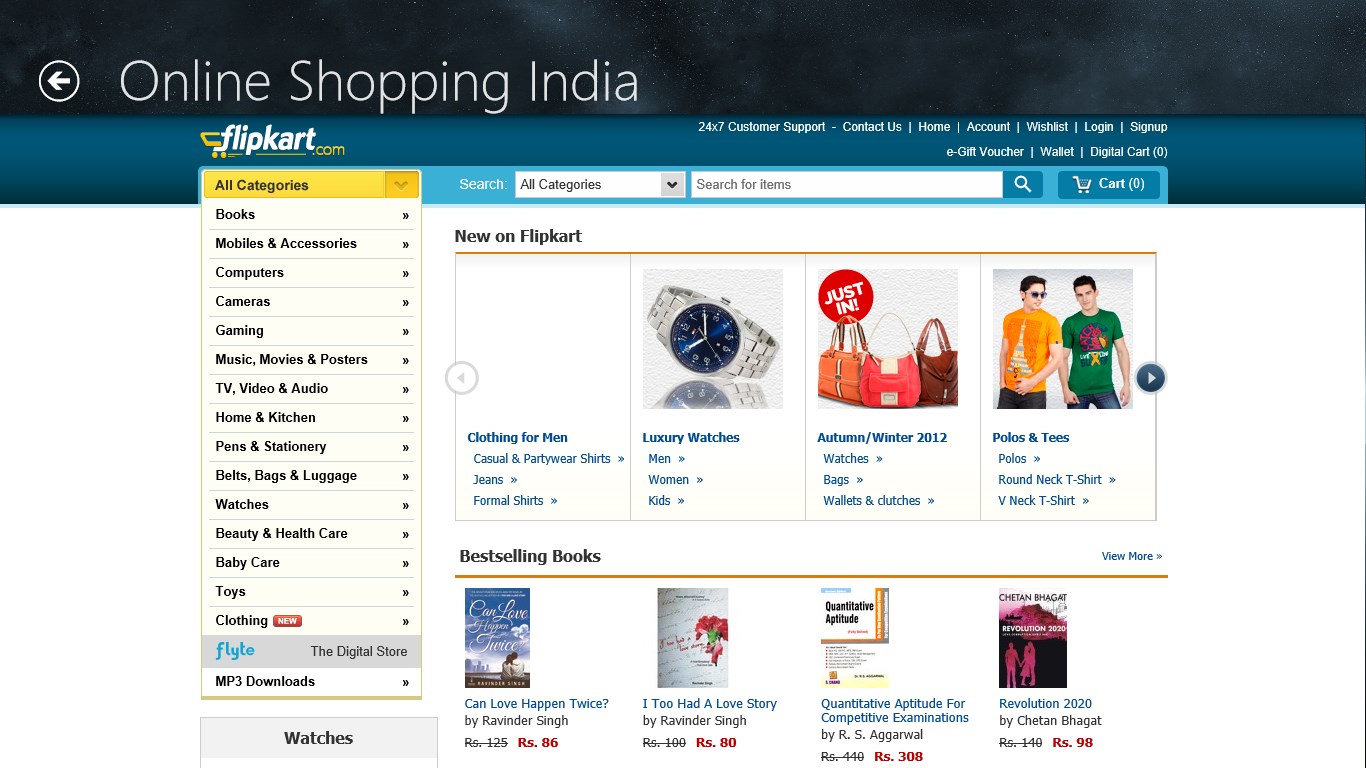Open Revolution 2020 title link

(x=1045, y=704)
